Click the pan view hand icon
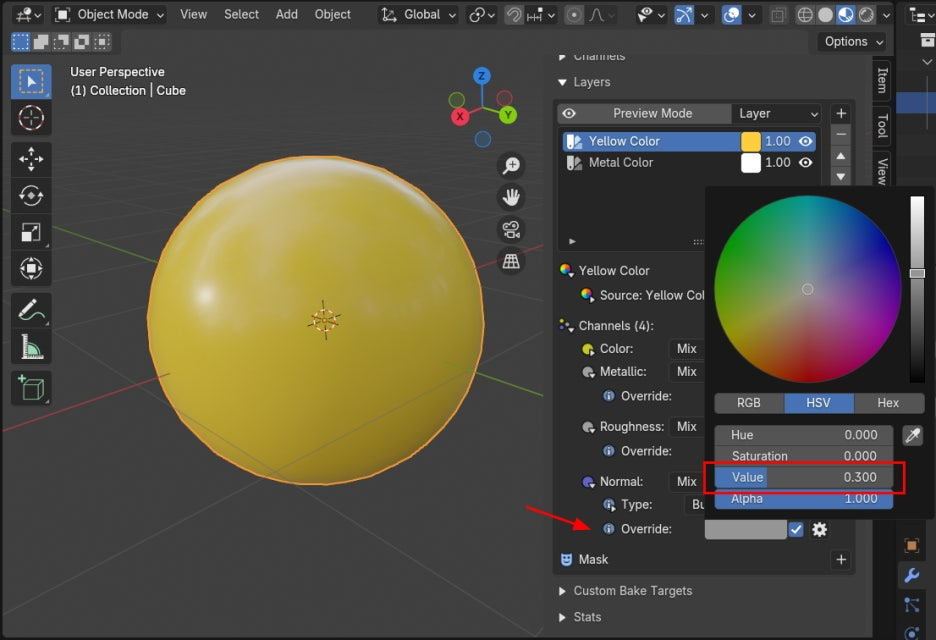The width and height of the screenshot is (936, 640). click(511, 197)
